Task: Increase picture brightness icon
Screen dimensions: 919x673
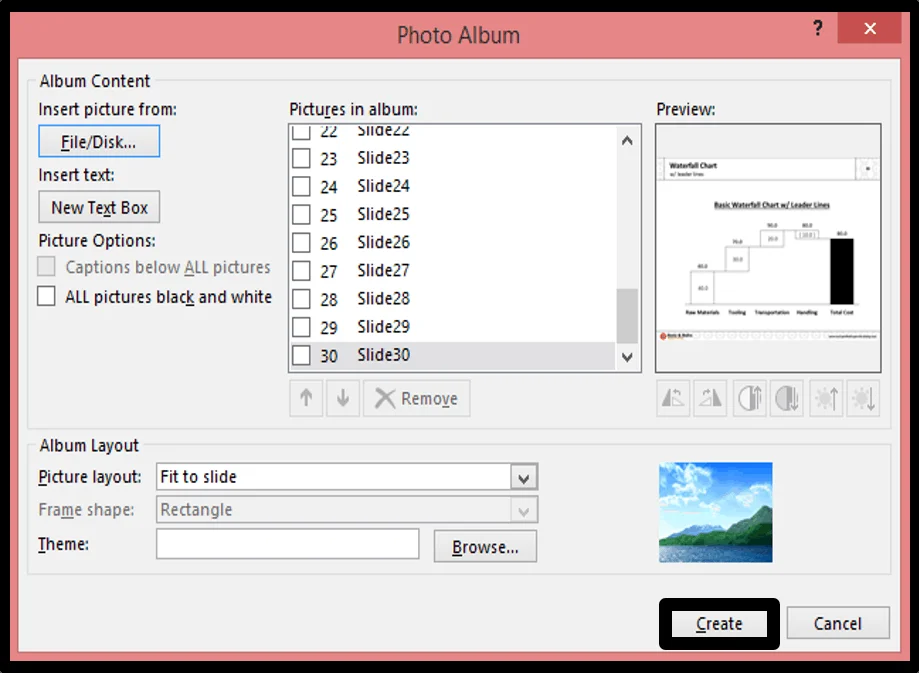Action: pos(826,399)
